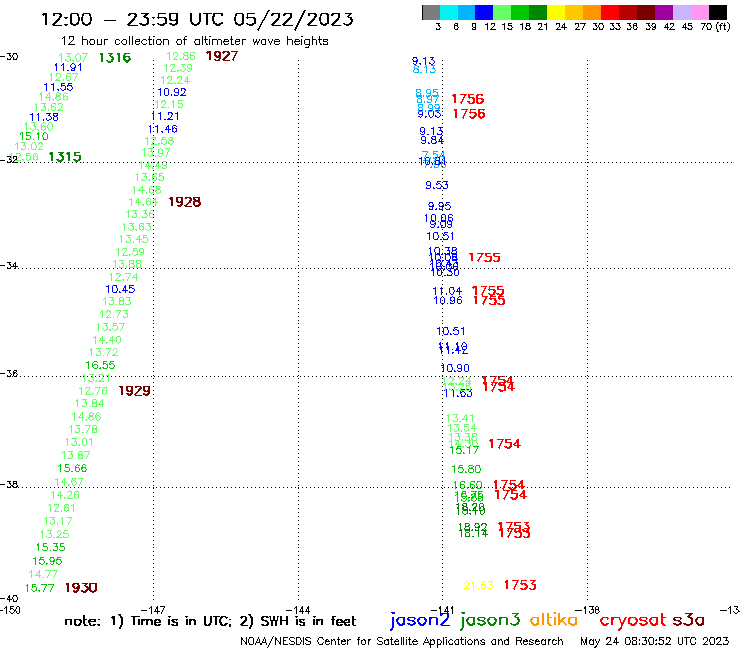Click the 'jason3' satellite legend label
Screen dimensions: 740x650
(x=490, y=620)
